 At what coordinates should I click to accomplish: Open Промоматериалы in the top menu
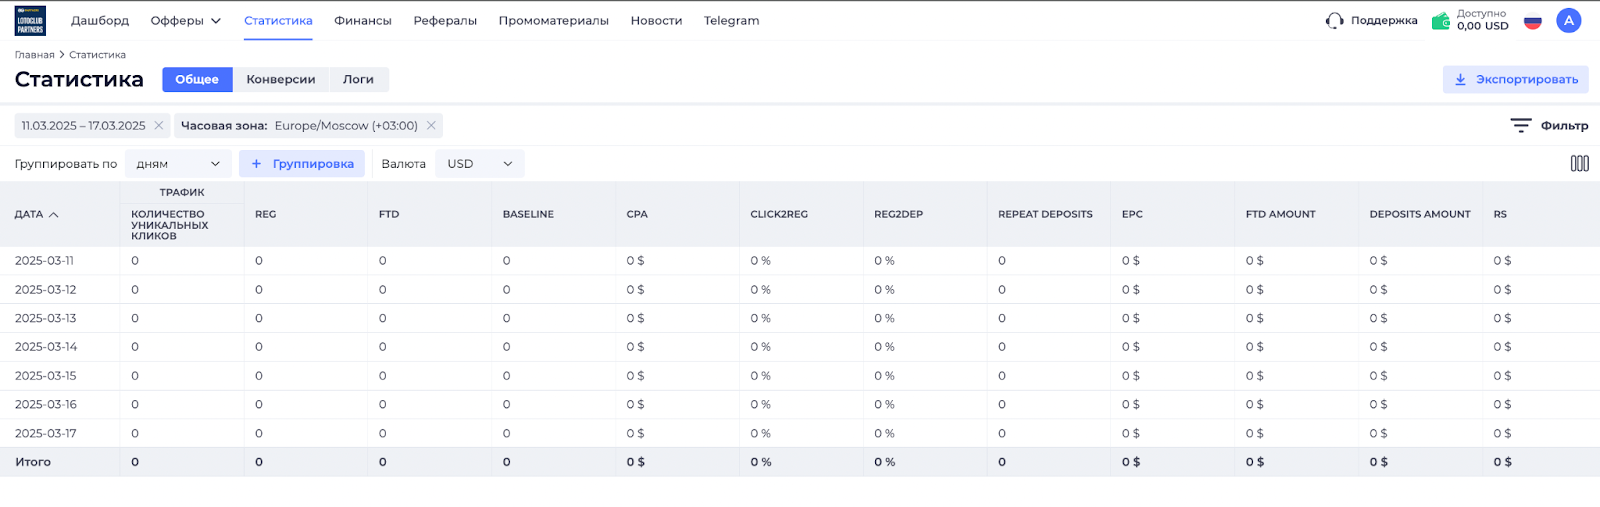point(553,21)
